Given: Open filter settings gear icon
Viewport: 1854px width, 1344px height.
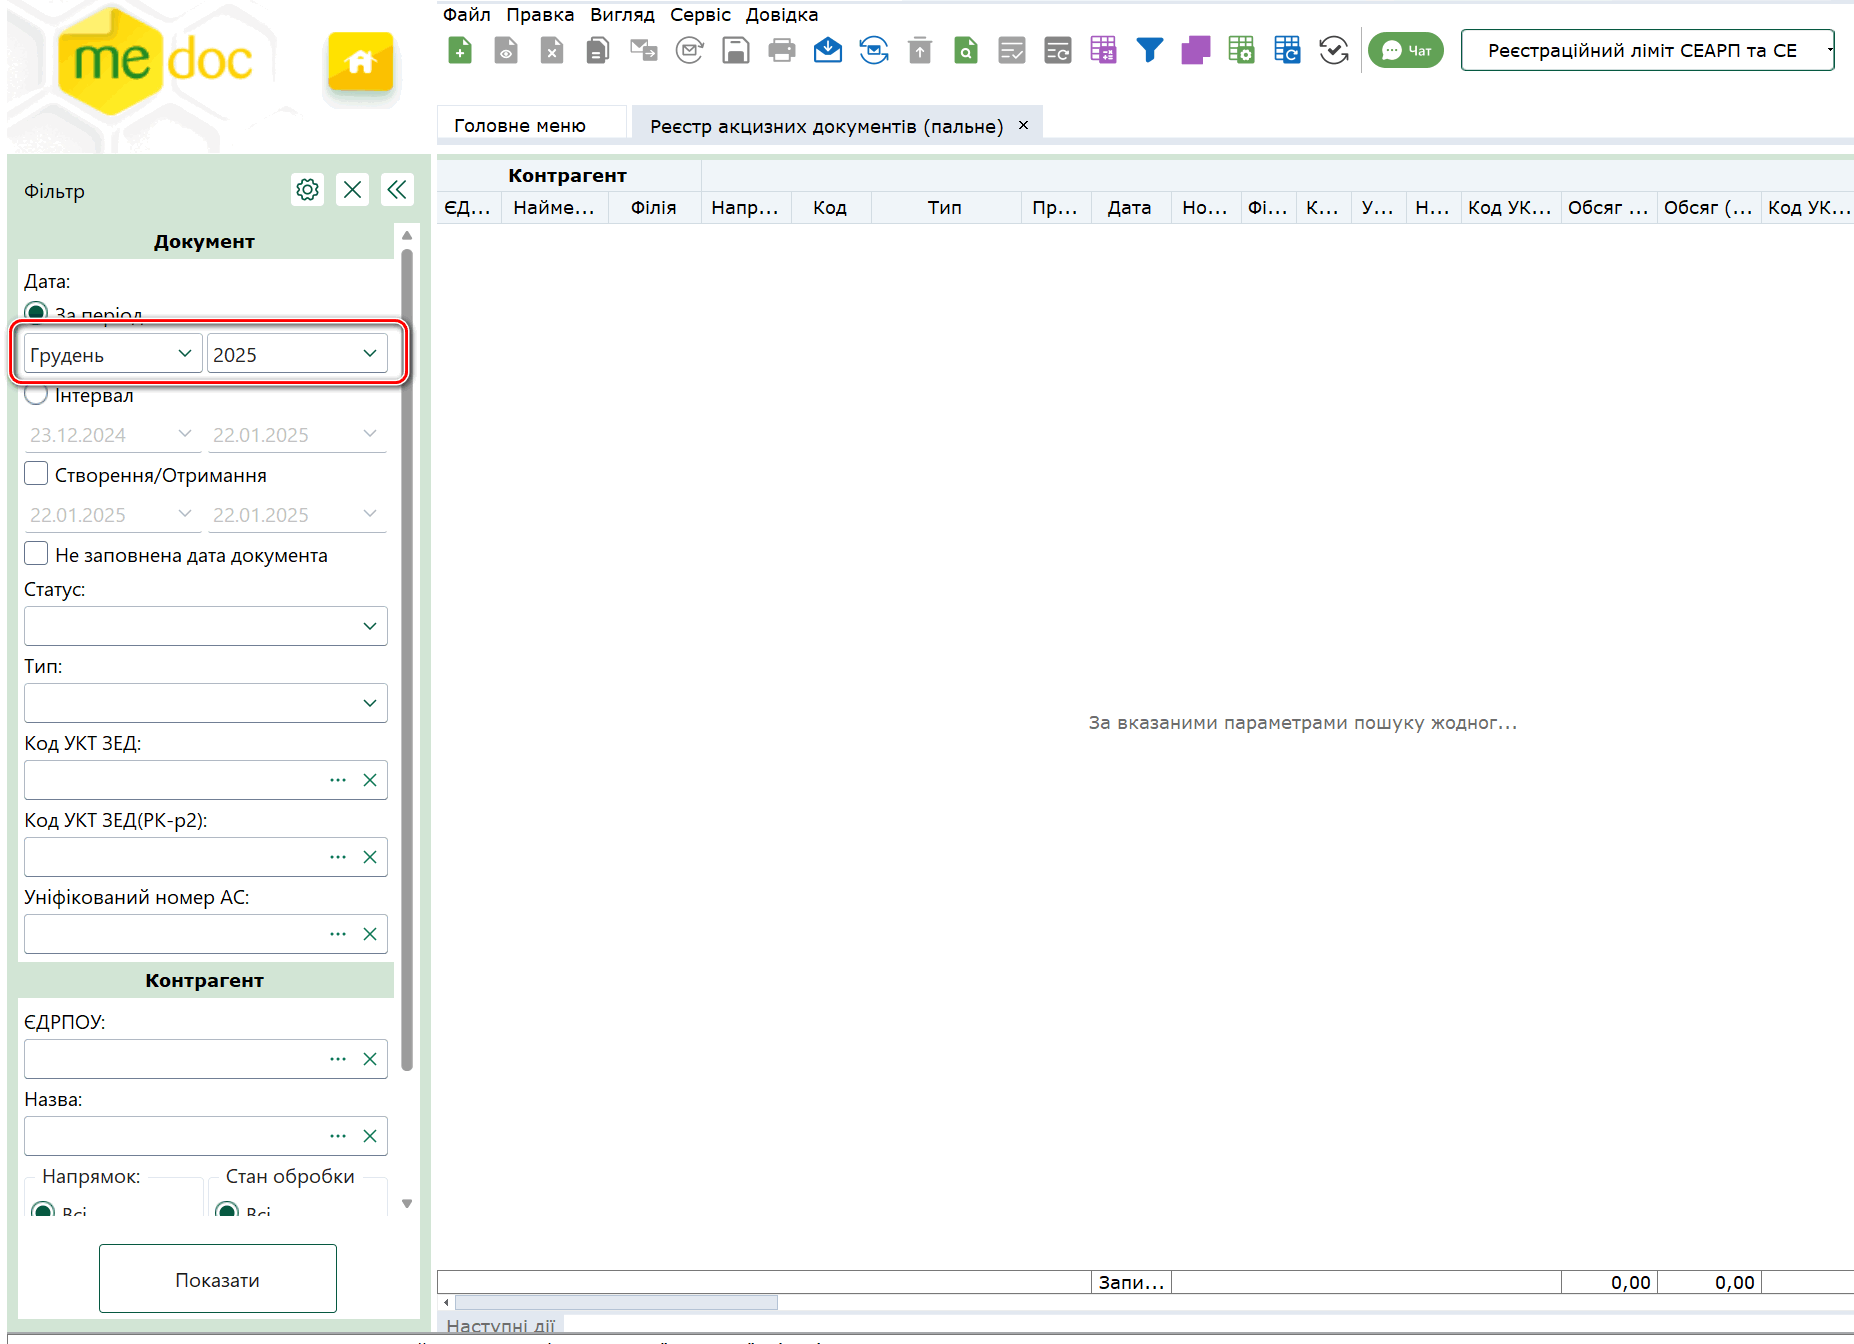Looking at the screenshot, I should pos(308,189).
